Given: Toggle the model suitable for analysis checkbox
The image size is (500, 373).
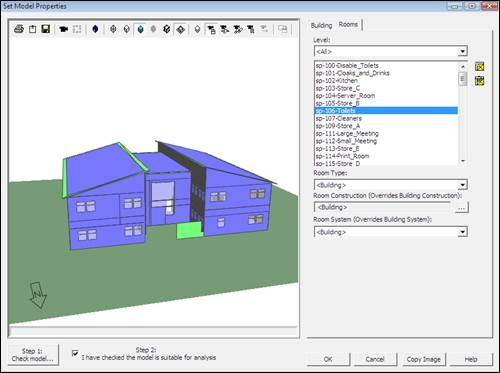Looking at the screenshot, I should point(75,353).
